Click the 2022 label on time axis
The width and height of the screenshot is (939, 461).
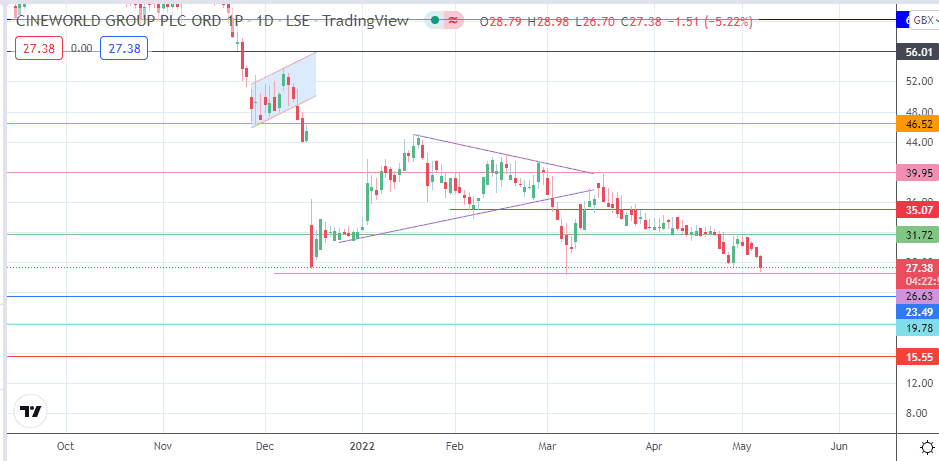362,446
